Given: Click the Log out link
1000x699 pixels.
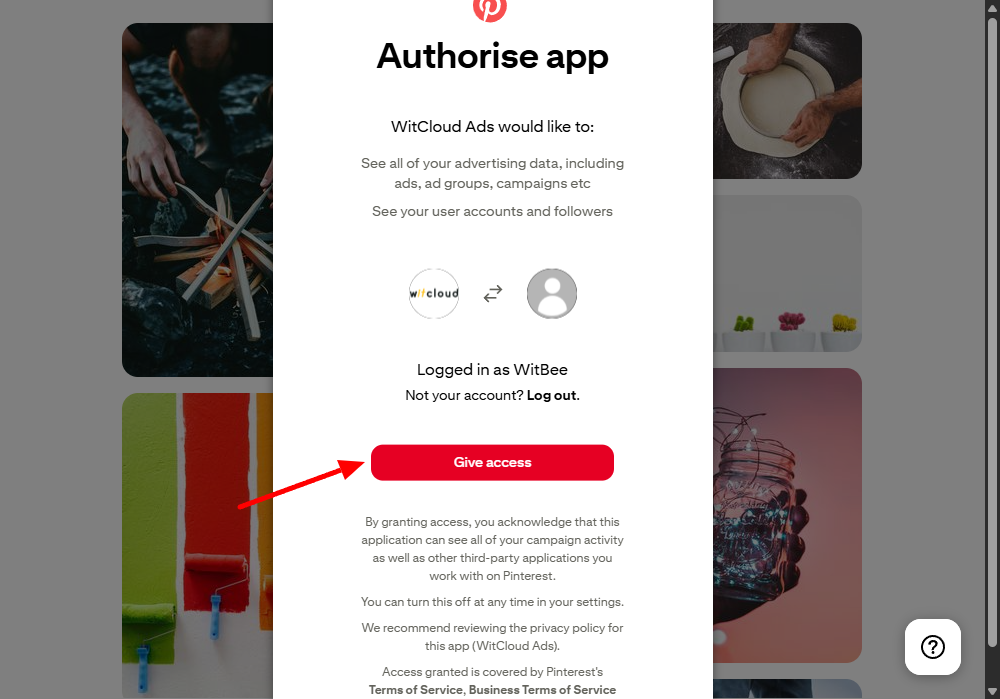Looking at the screenshot, I should tap(552, 395).
